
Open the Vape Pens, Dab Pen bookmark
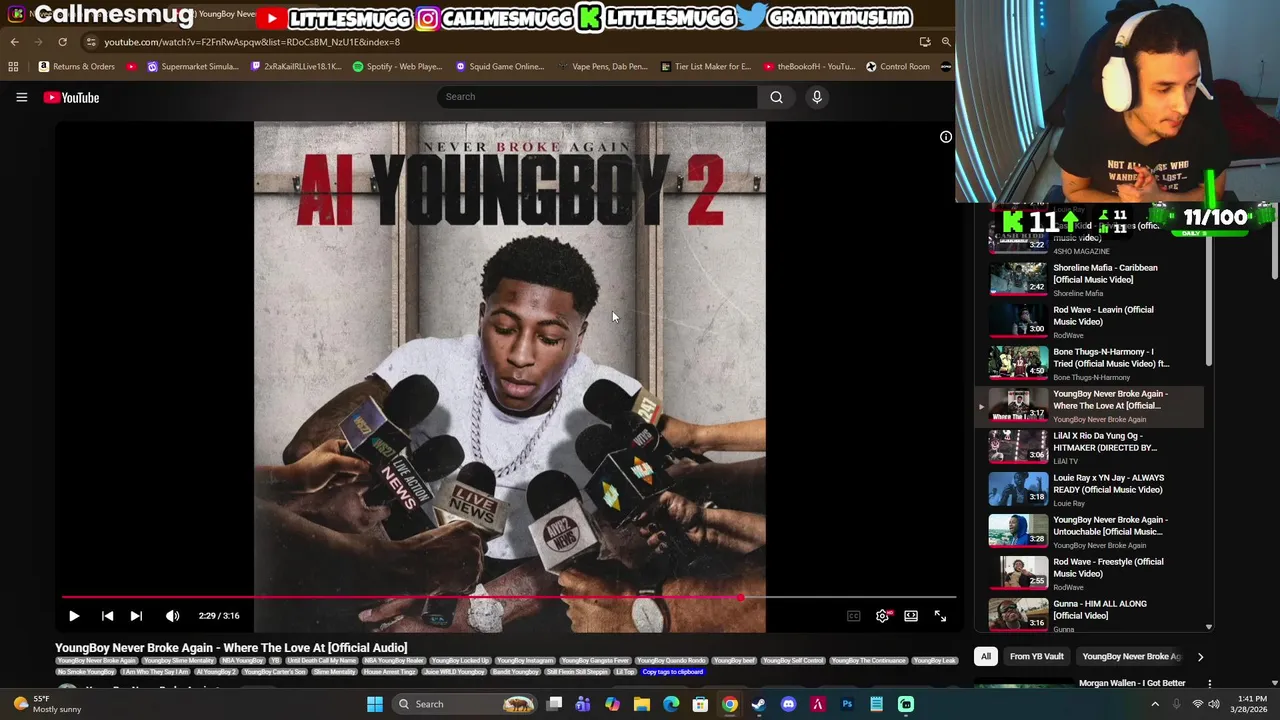pyautogui.click(x=603, y=67)
